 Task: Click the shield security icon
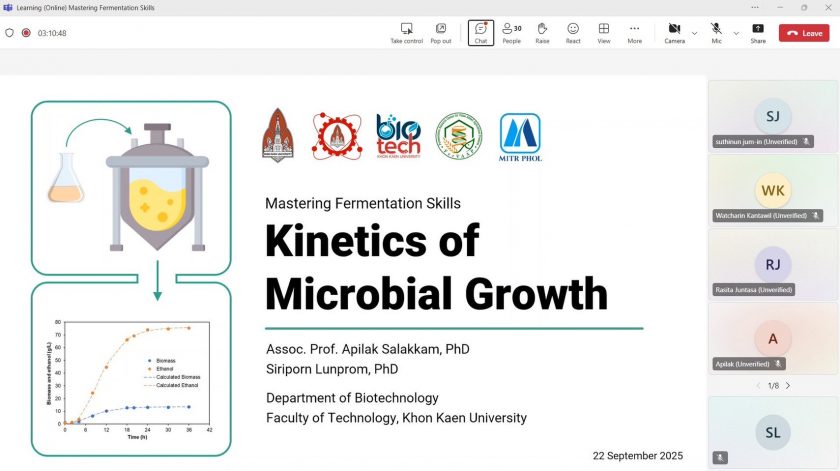pos(10,33)
